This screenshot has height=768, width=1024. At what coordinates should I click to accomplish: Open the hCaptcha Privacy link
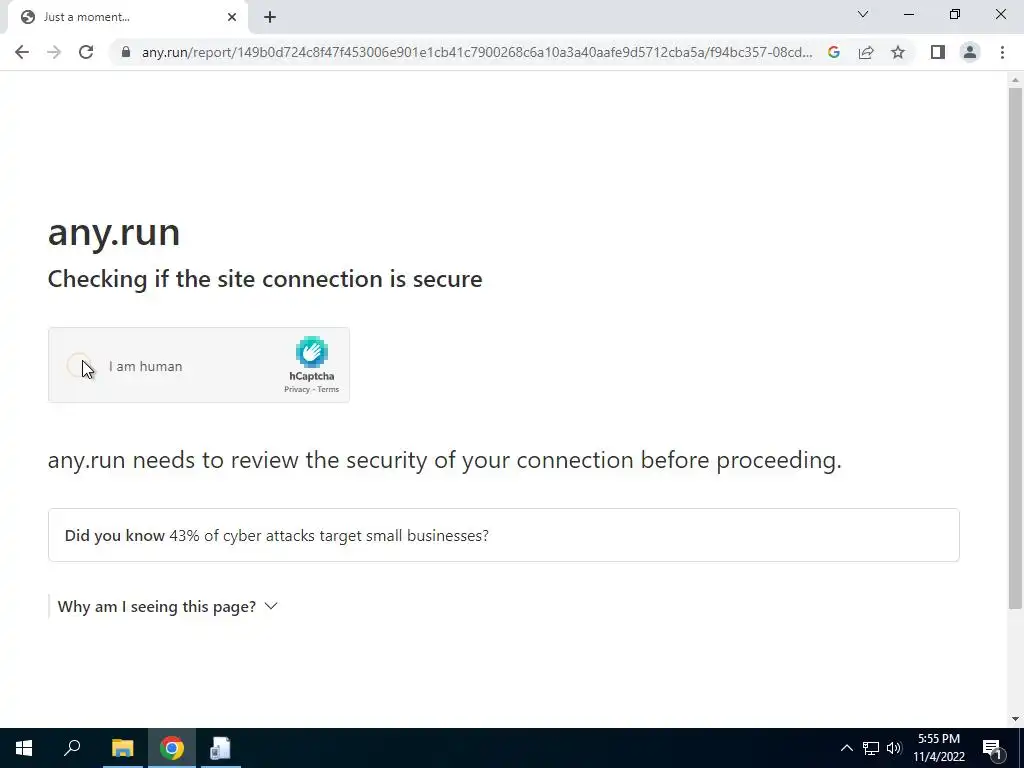click(x=296, y=389)
